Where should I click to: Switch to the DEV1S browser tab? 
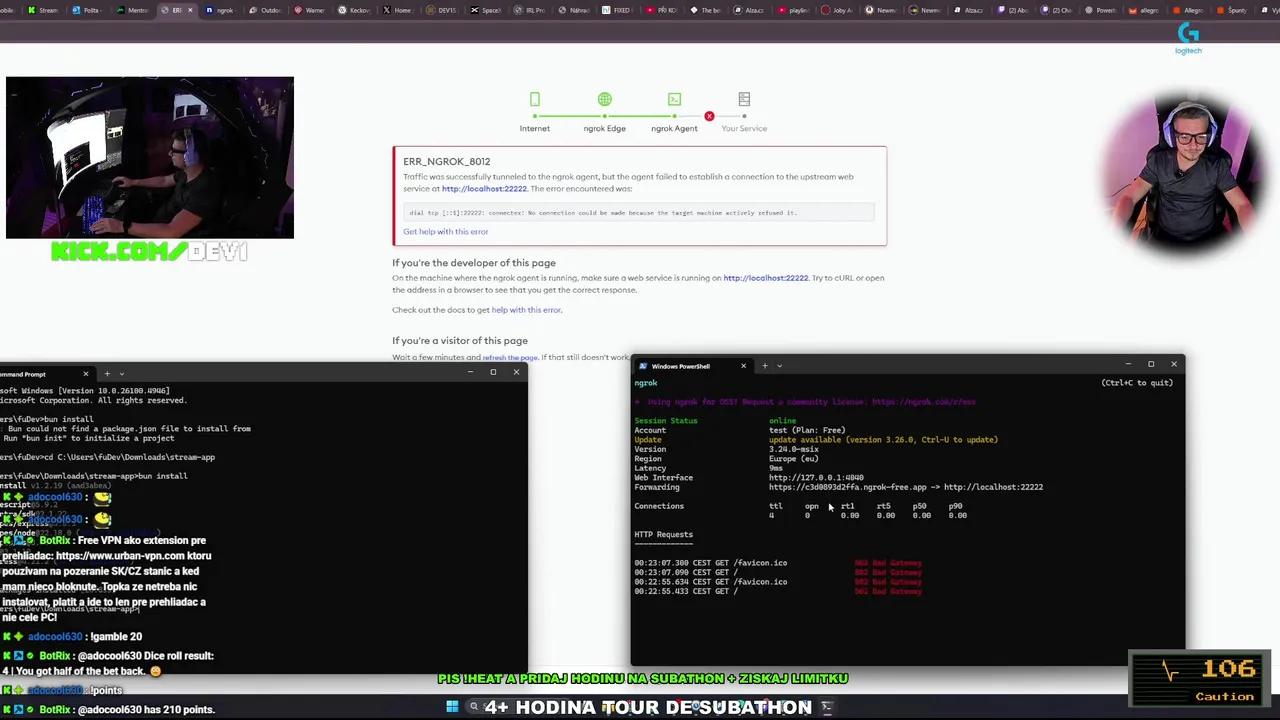(x=443, y=10)
